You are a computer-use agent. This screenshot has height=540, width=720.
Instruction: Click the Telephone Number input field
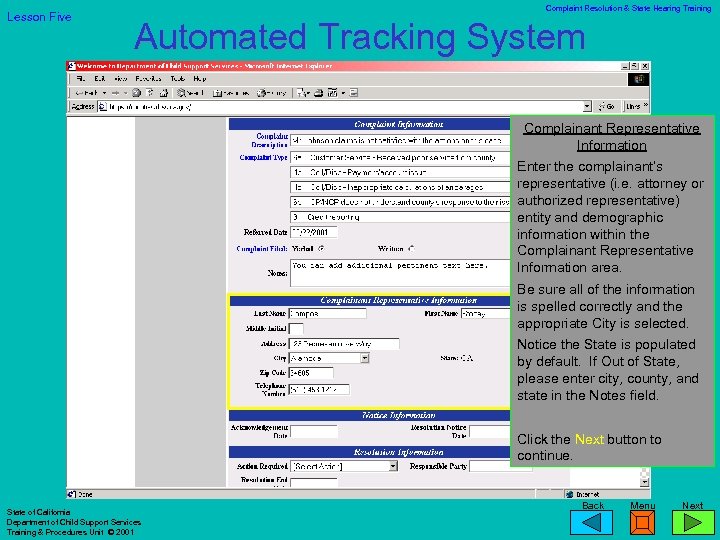[319, 390]
